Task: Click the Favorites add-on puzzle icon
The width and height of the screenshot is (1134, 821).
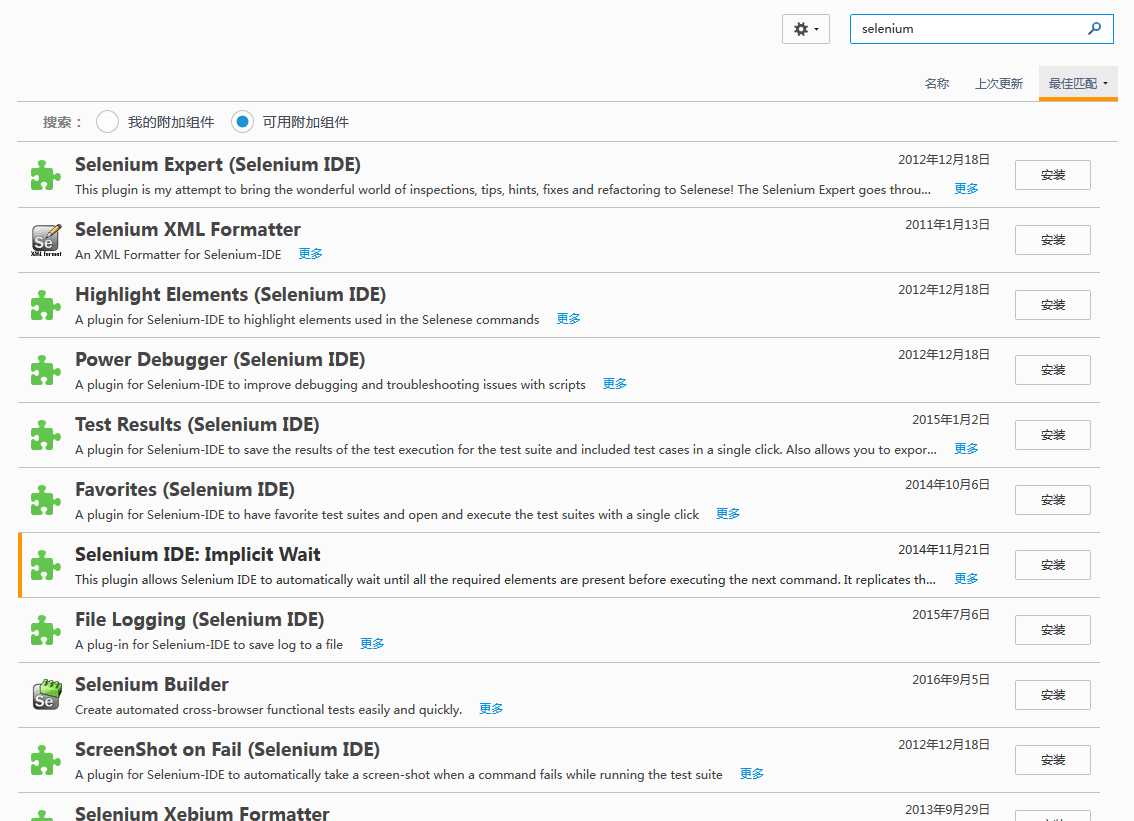Action: pyautogui.click(x=46, y=501)
